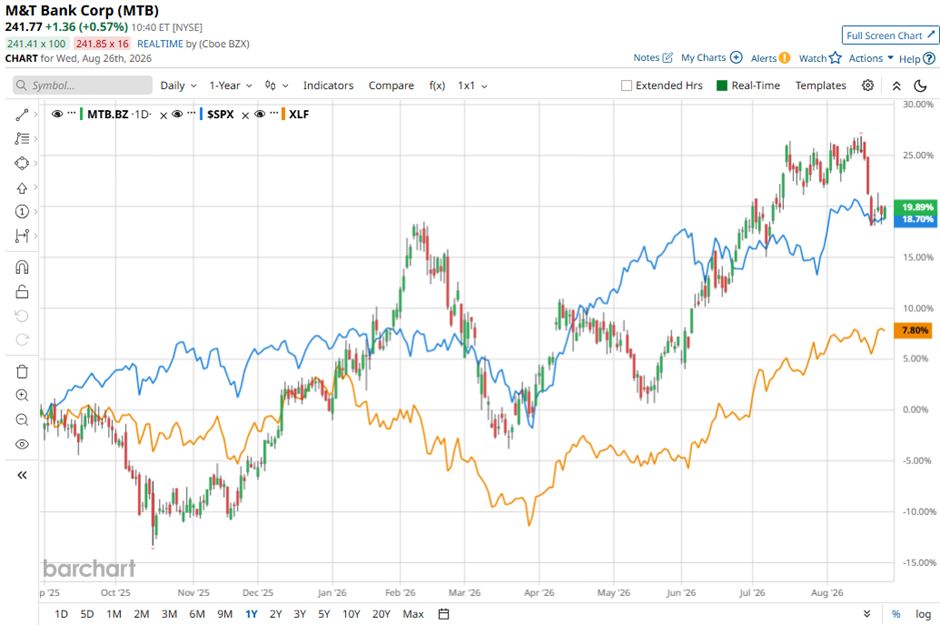Open chart settings gear
940x625 pixels.
pyautogui.click(x=867, y=85)
